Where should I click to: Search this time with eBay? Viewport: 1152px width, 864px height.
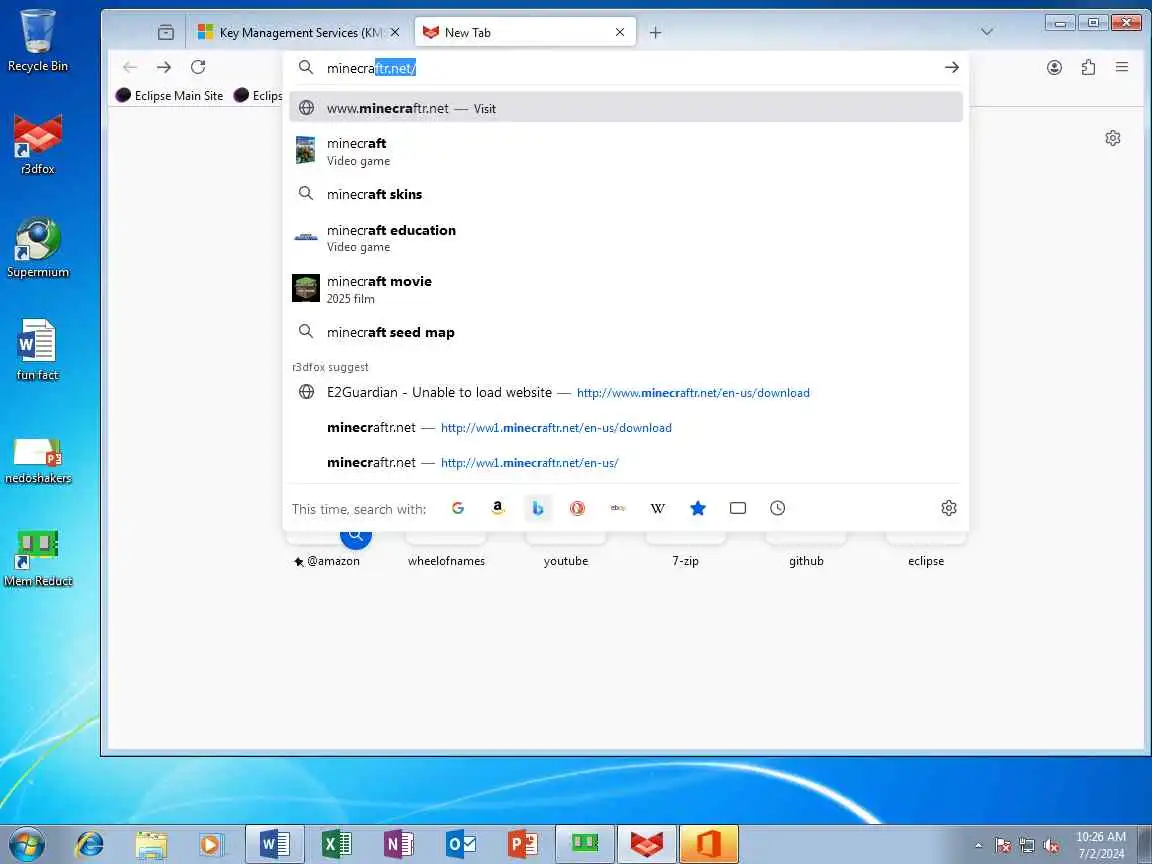pyautogui.click(x=618, y=508)
